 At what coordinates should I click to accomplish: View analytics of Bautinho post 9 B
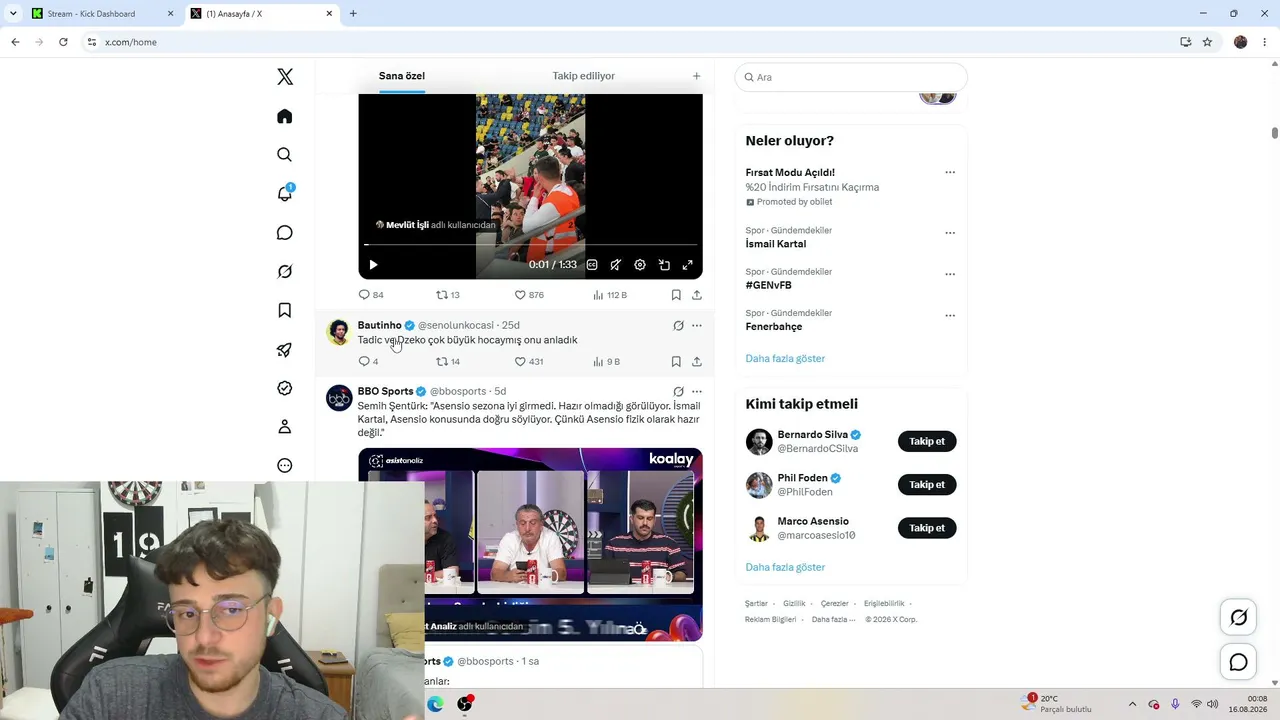coord(607,362)
